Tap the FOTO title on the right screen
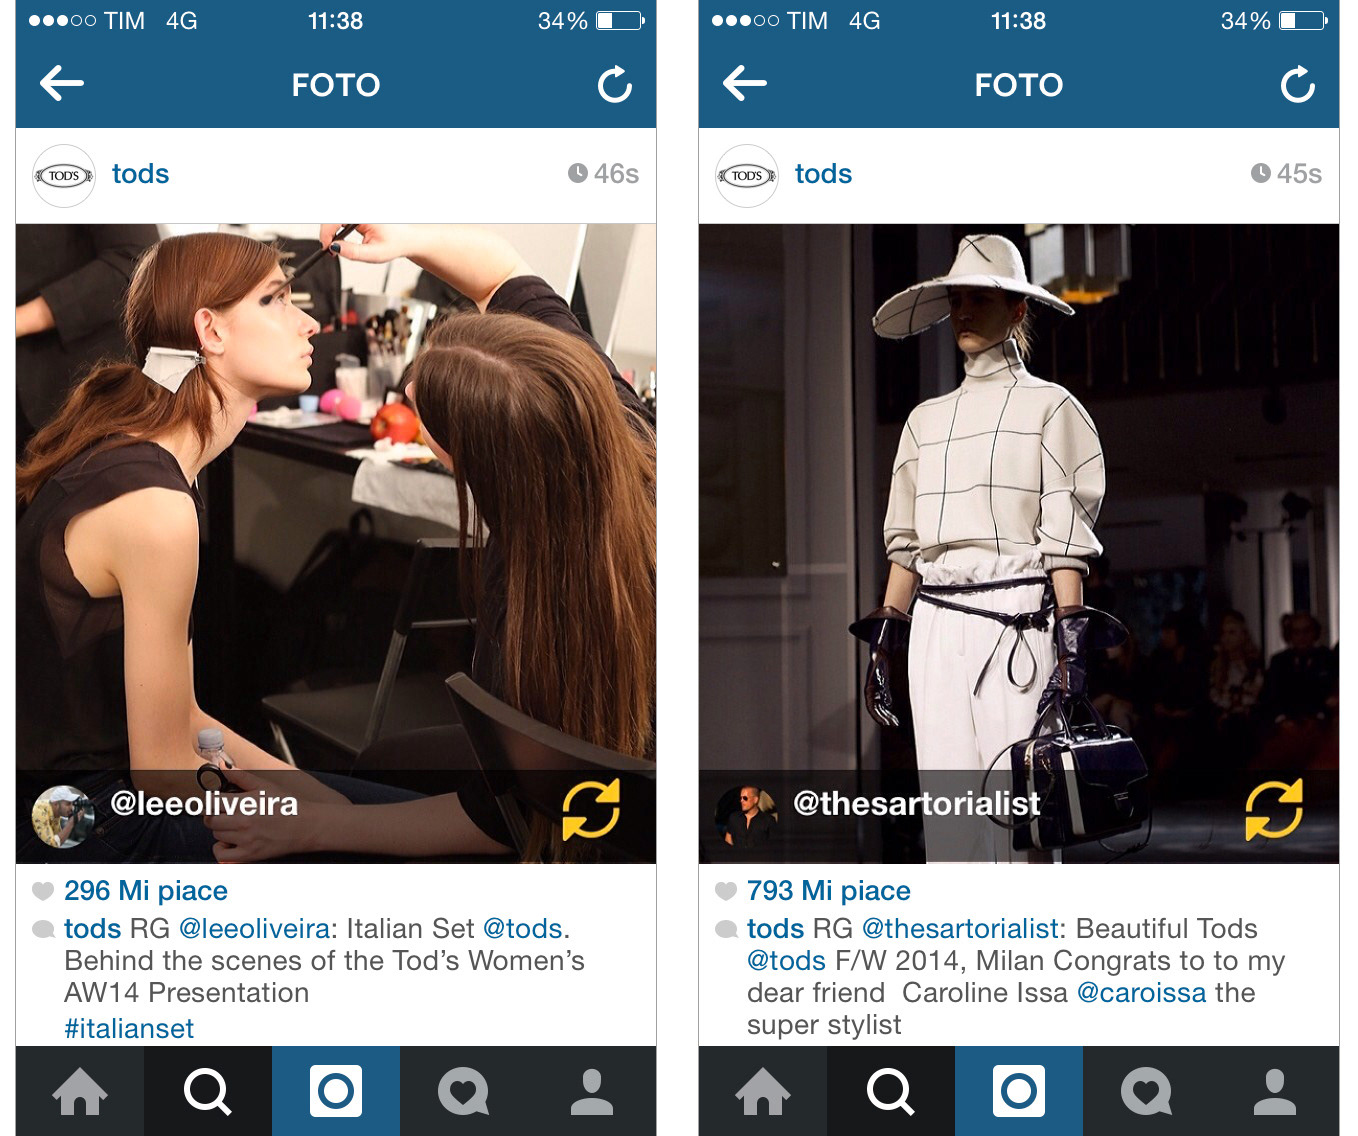The image size is (1358, 1136). pos(1019,85)
